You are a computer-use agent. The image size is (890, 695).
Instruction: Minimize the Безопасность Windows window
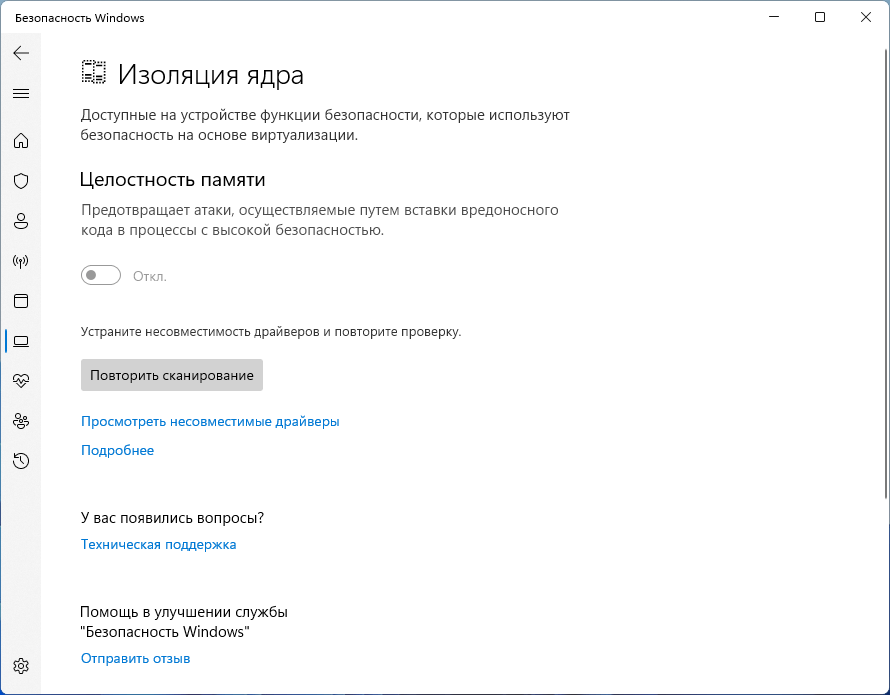point(774,18)
